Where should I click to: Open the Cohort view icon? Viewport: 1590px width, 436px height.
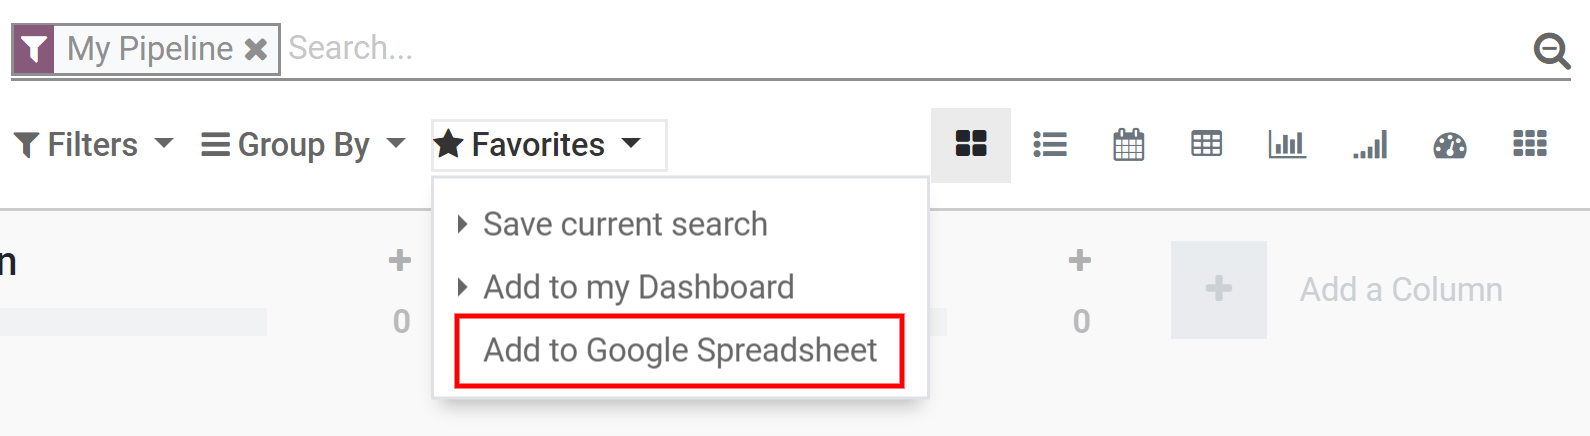tap(1370, 145)
